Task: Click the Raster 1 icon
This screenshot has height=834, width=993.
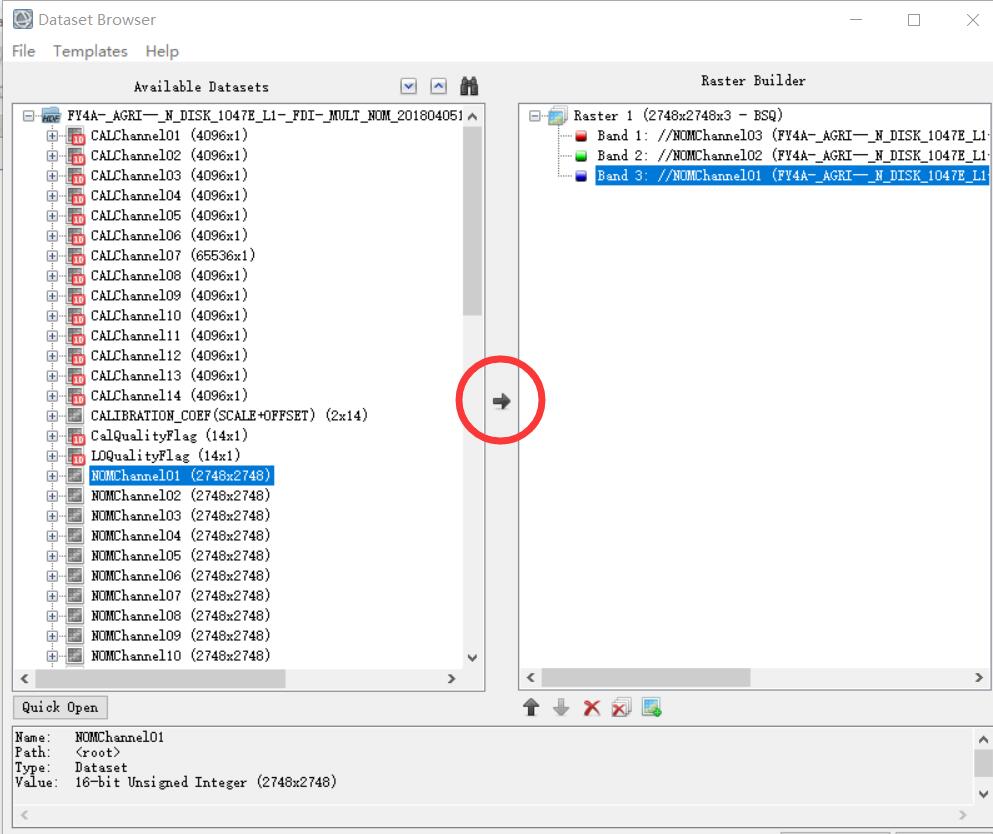Action: pyautogui.click(x=557, y=116)
